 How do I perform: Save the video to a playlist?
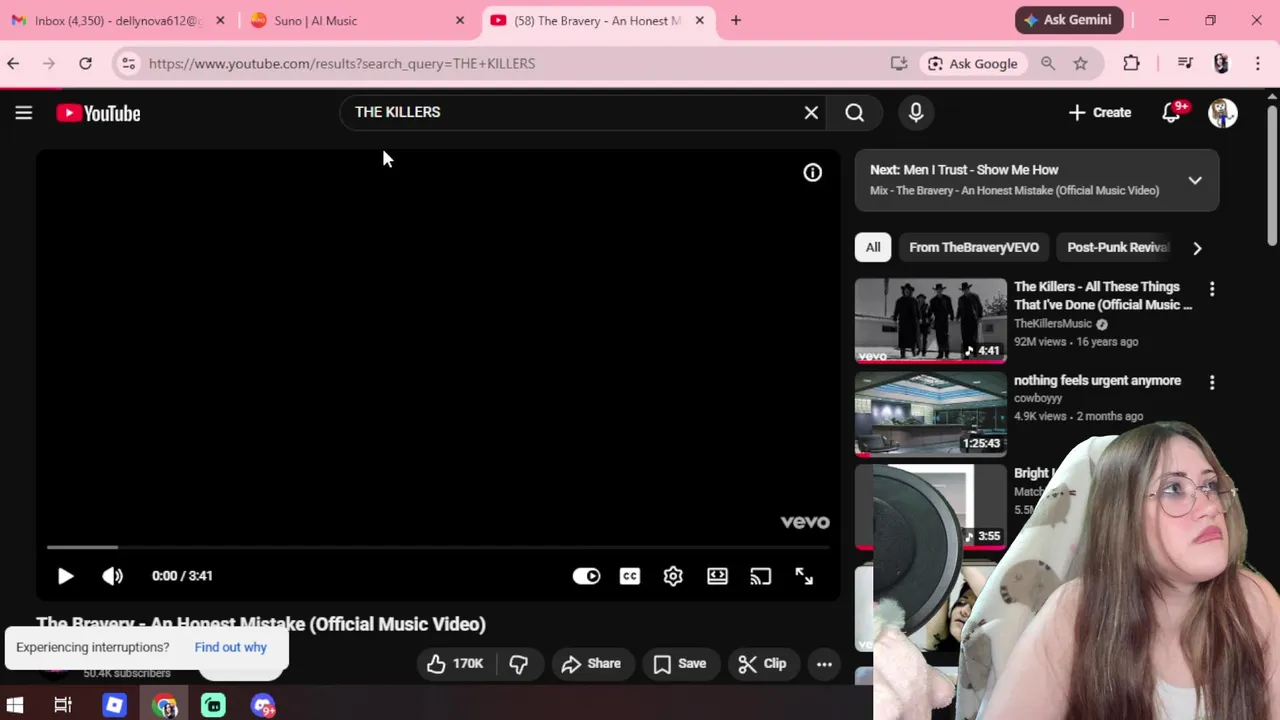point(680,663)
